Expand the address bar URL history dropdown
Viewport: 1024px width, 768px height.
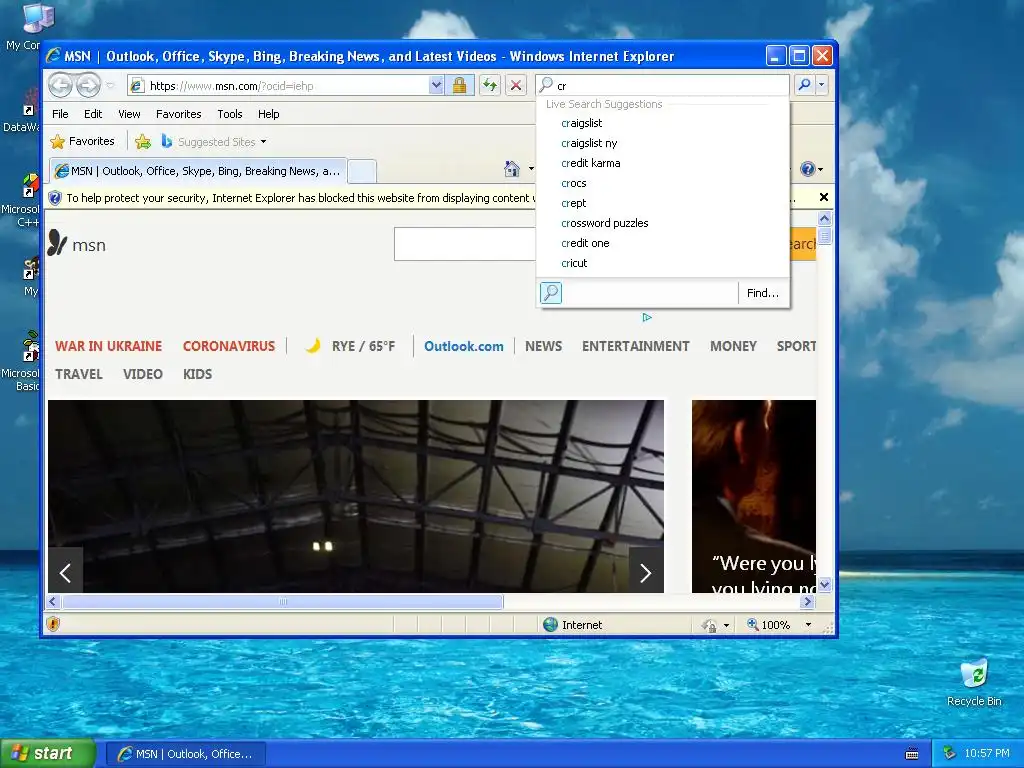click(x=436, y=85)
